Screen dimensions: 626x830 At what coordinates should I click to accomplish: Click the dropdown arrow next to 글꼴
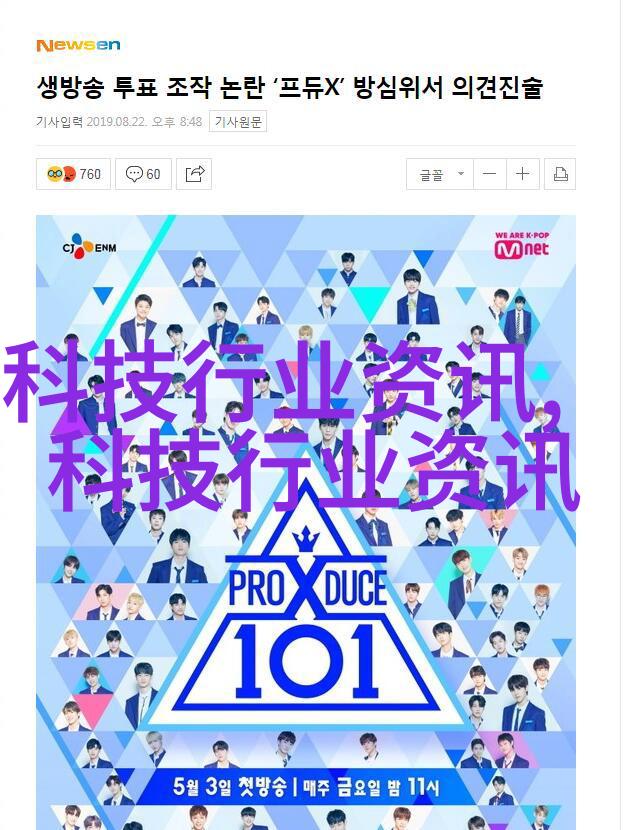pyautogui.click(x=461, y=174)
